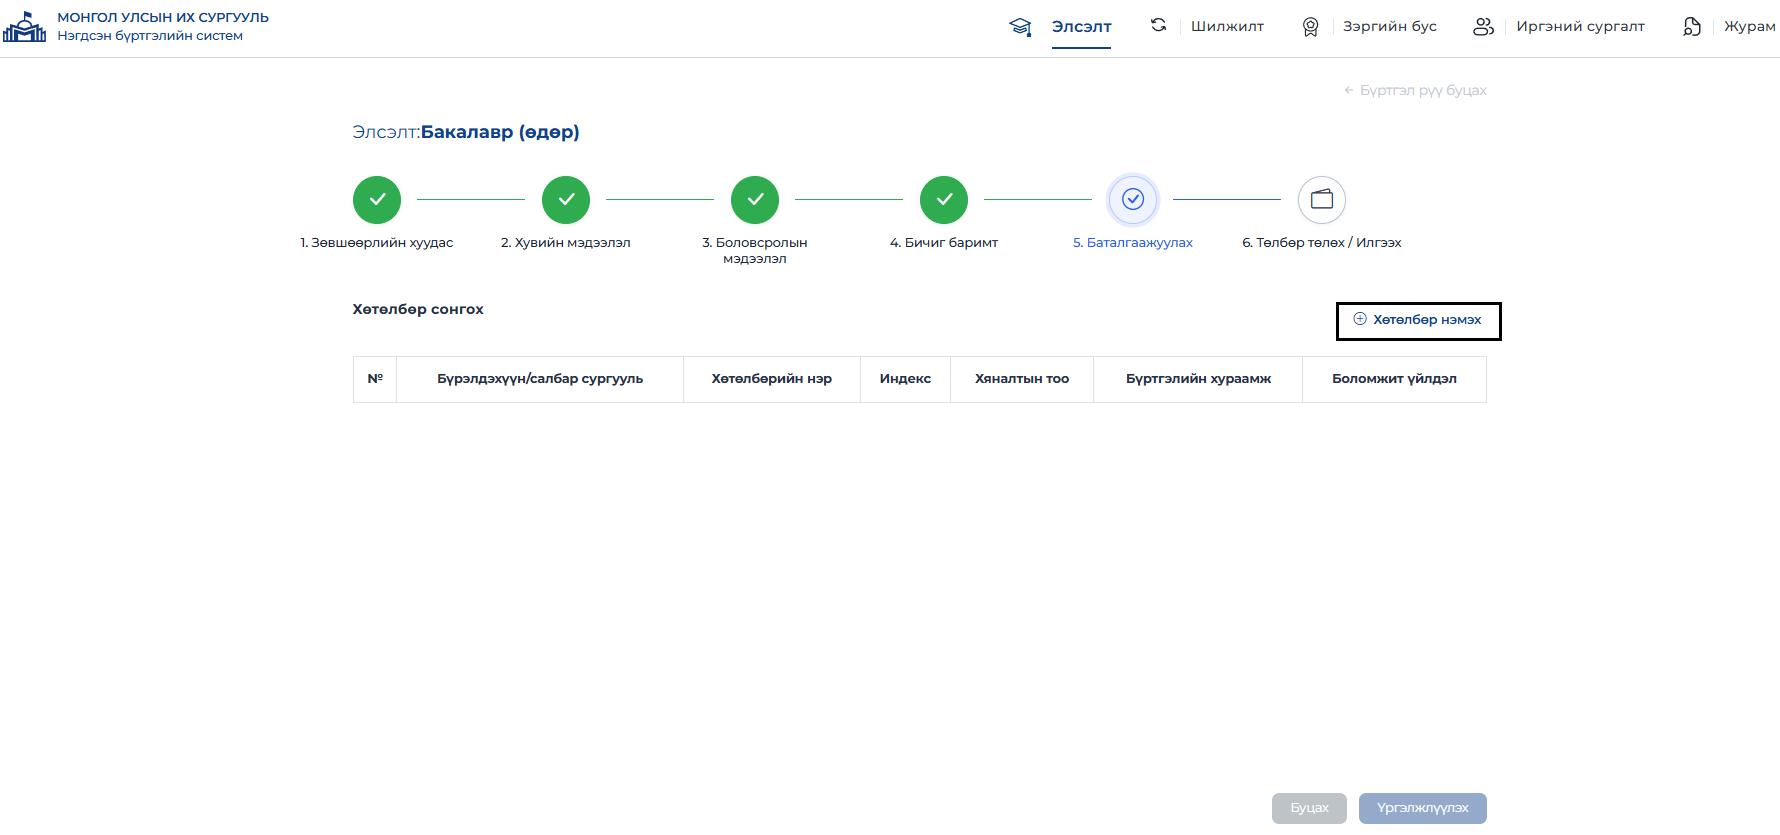Viewport: 1780px width, 835px height.
Task: Click the Хөтөлбөрийн нэр column header
Action: pos(772,379)
